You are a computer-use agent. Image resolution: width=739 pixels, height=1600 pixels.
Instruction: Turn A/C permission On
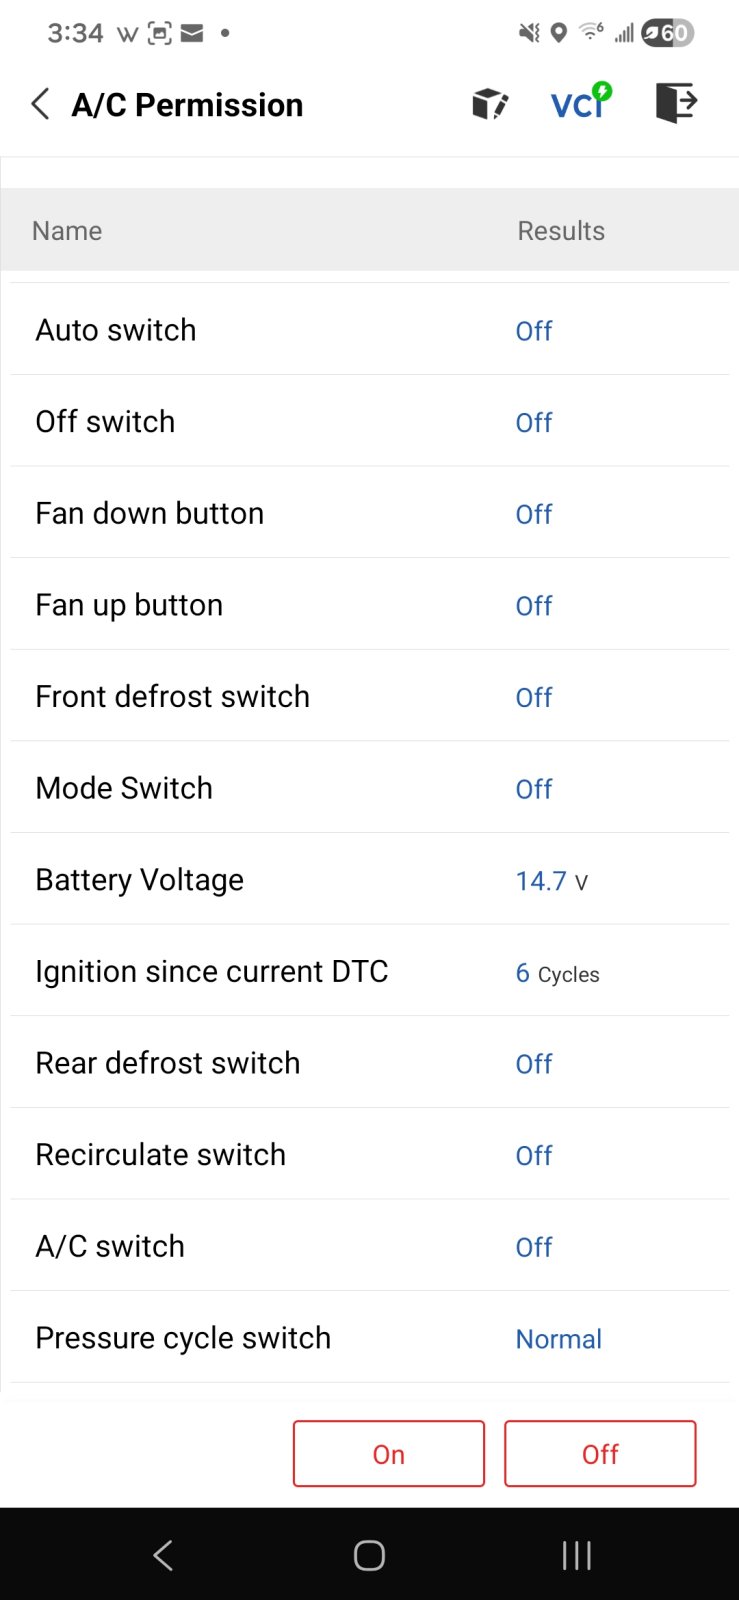[389, 1454]
